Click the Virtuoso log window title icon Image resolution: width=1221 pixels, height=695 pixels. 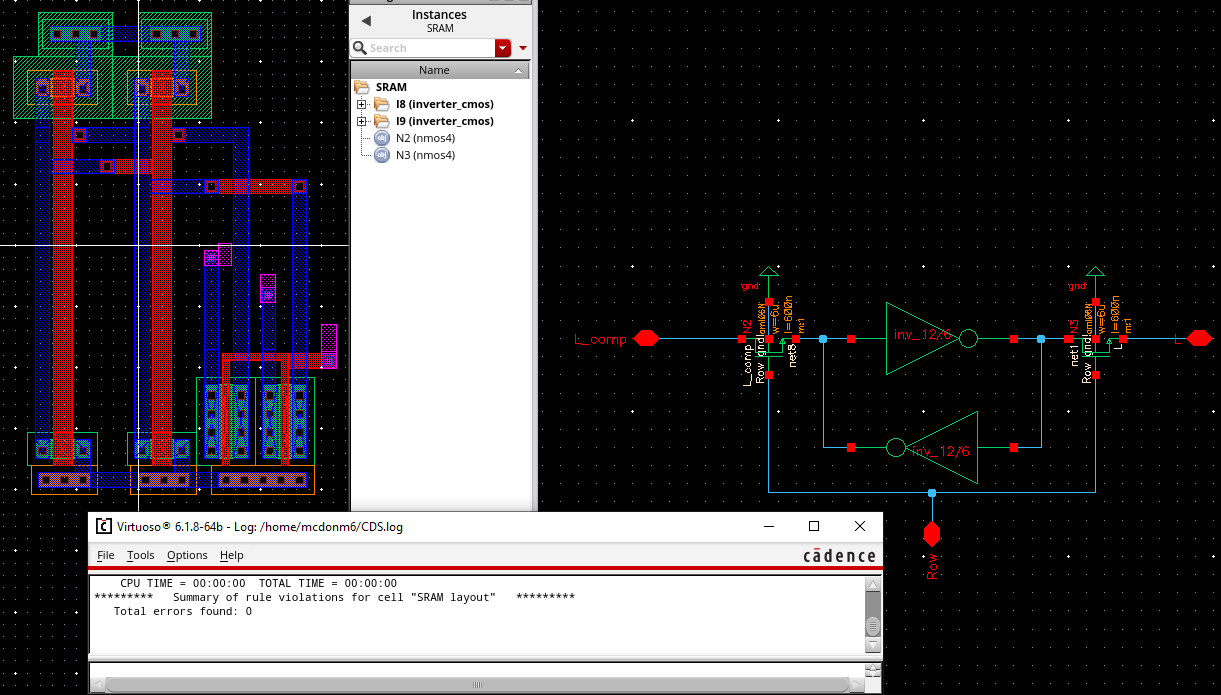pos(104,527)
